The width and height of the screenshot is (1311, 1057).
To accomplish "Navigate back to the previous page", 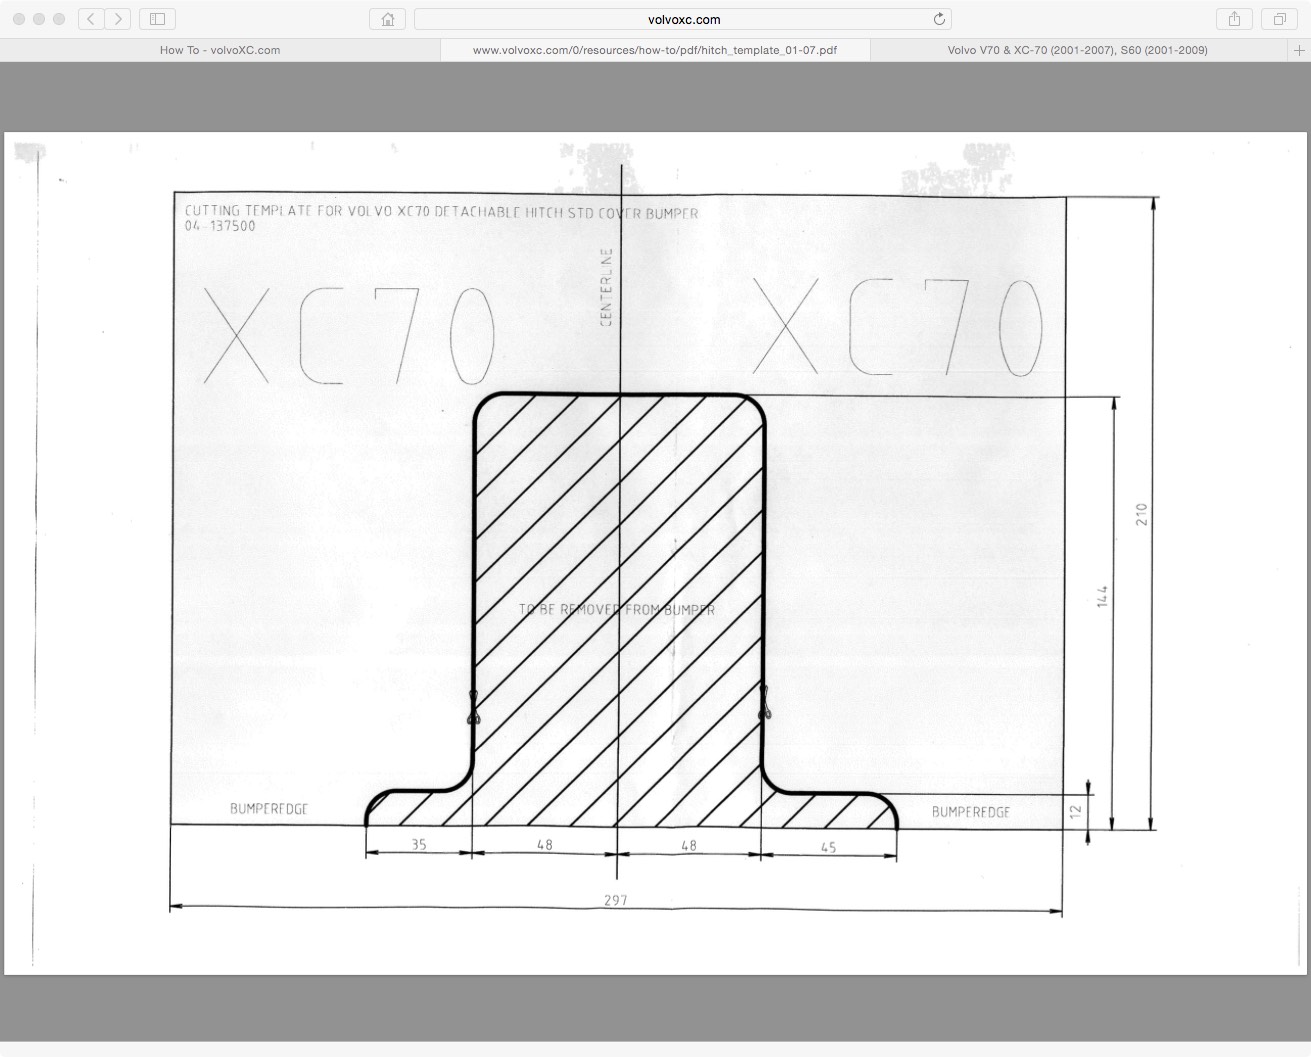I will point(89,18).
